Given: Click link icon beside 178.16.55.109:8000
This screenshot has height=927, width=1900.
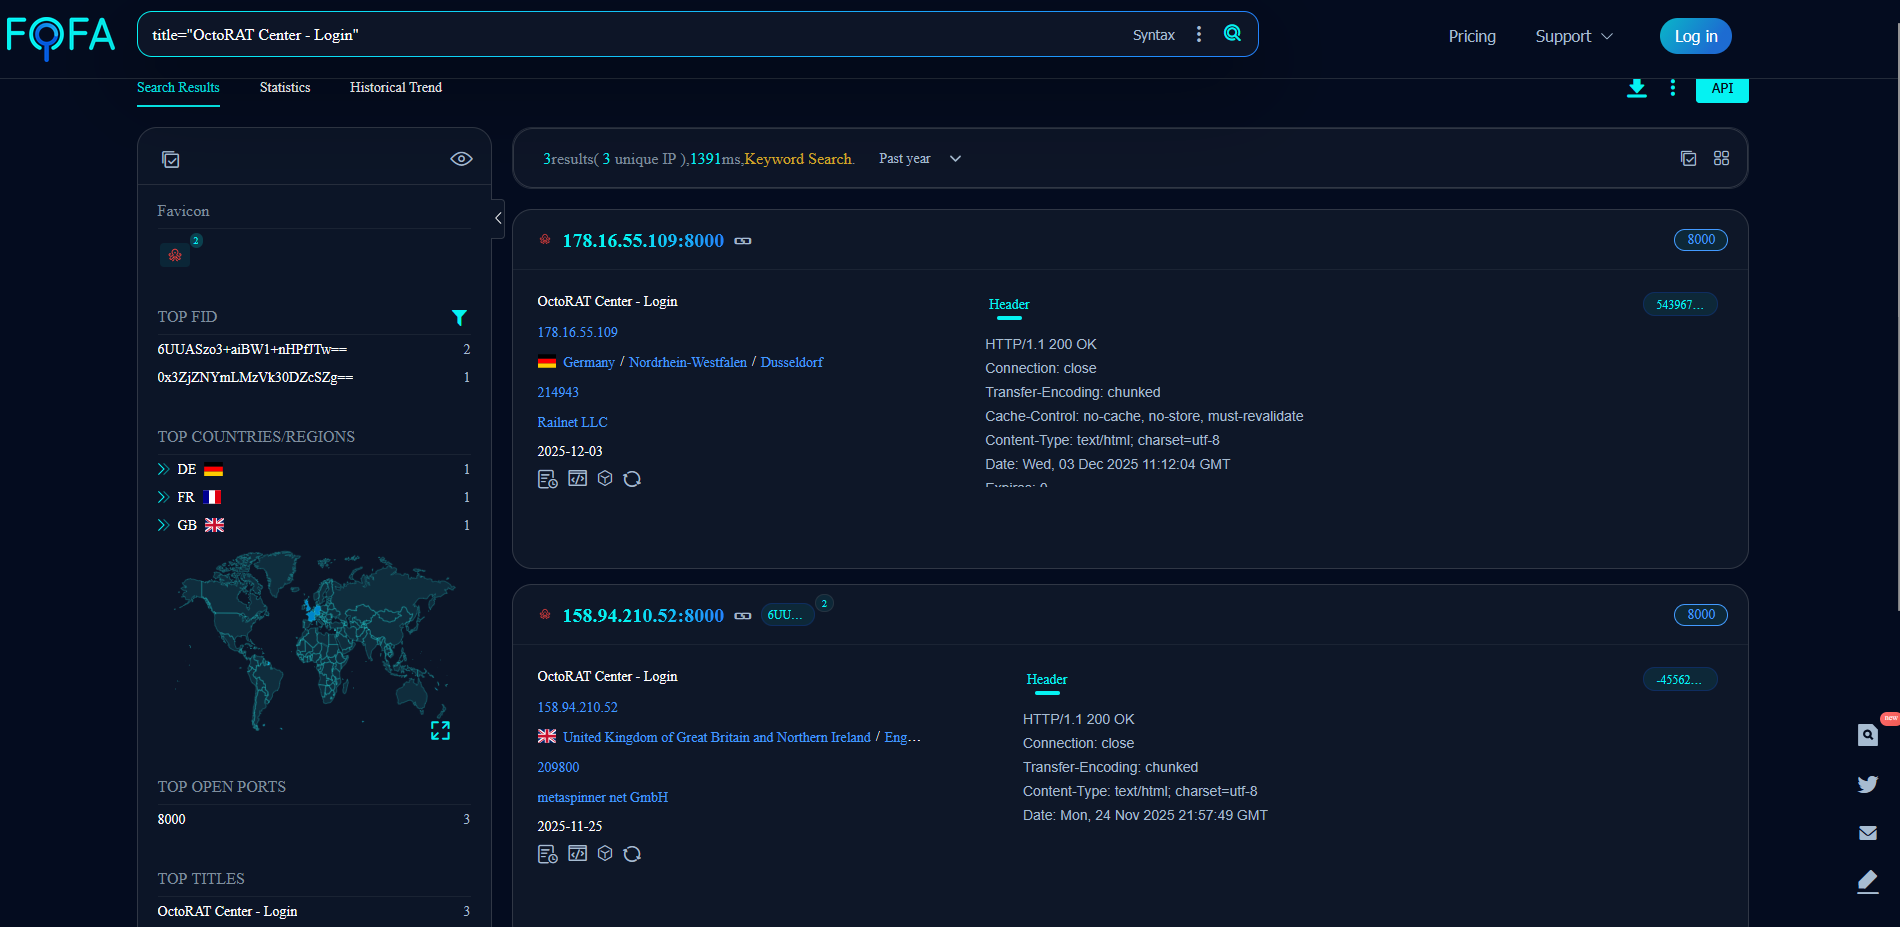Looking at the screenshot, I should click(743, 241).
